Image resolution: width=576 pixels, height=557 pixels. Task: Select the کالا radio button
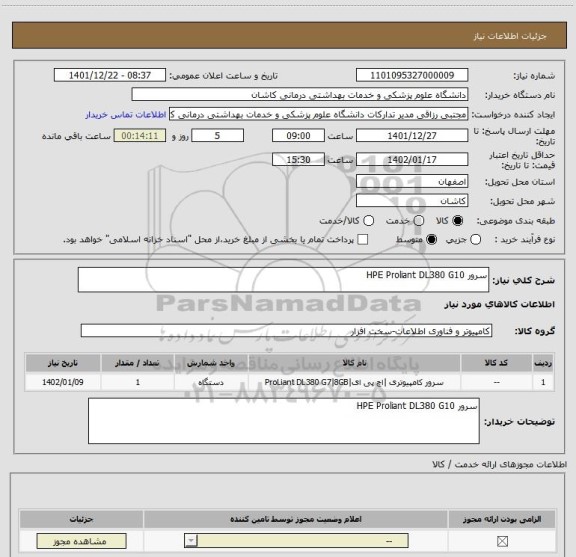pos(458,220)
